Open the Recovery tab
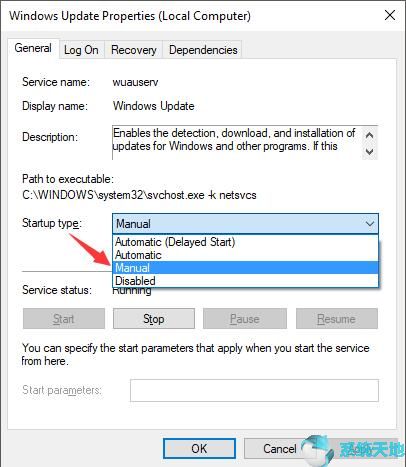This screenshot has width=406, height=467. [x=134, y=50]
